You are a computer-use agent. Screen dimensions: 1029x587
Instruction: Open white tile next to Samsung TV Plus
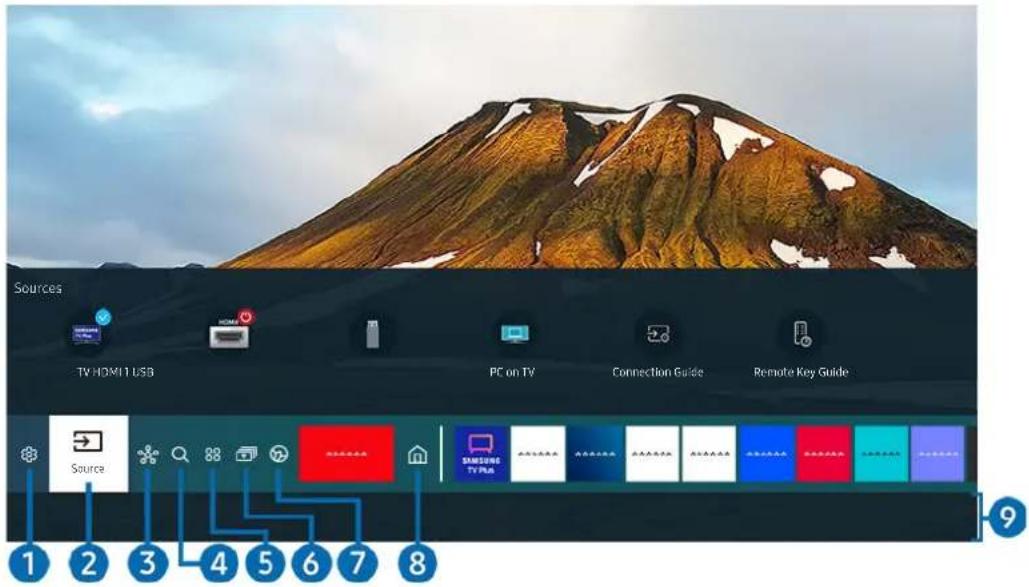tap(538, 454)
